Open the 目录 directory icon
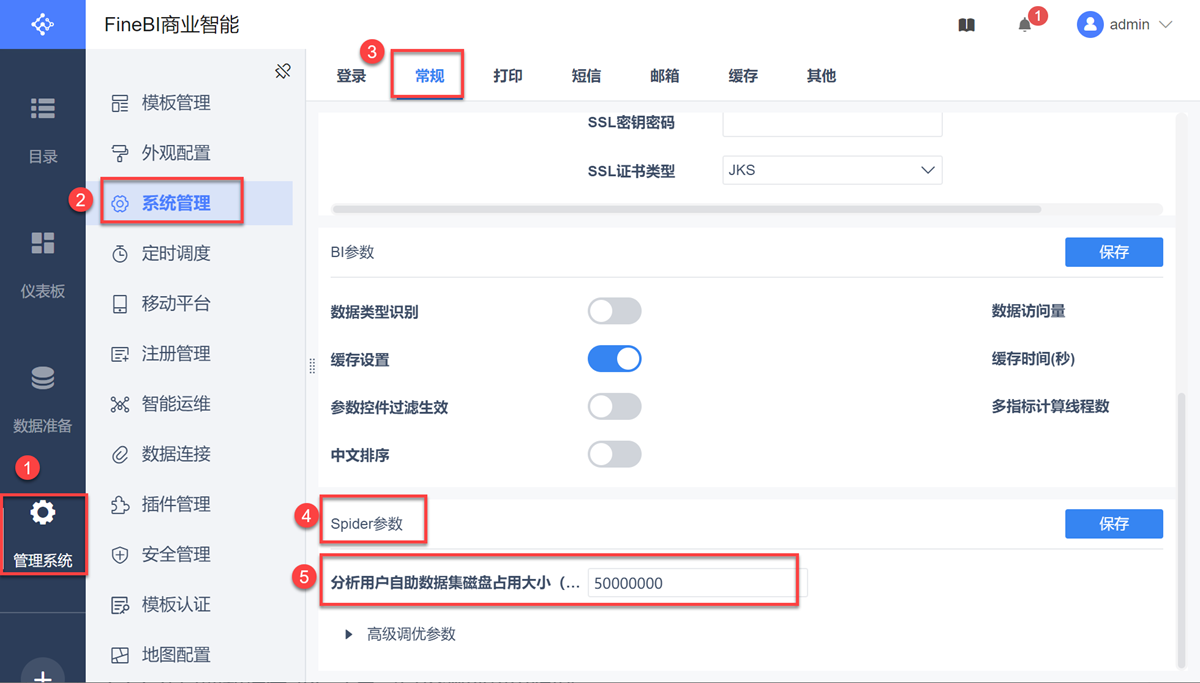 click(x=43, y=108)
